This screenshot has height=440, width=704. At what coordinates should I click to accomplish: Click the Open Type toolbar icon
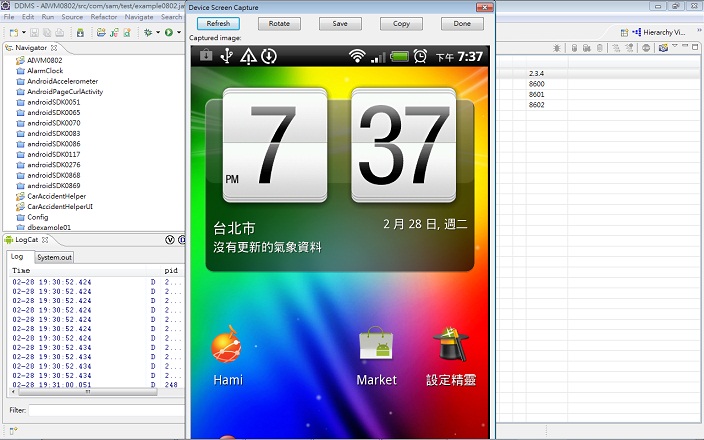tap(127, 32)
